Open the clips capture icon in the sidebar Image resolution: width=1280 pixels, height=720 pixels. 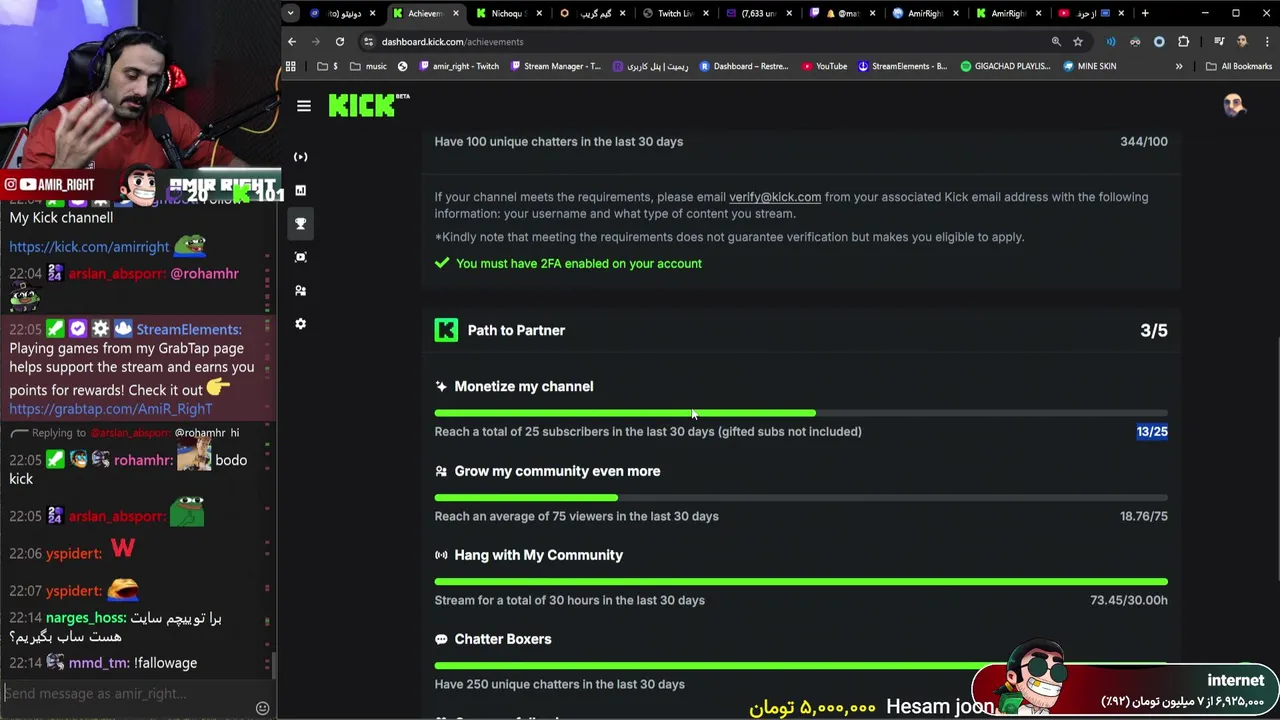(x=300, y=257)
